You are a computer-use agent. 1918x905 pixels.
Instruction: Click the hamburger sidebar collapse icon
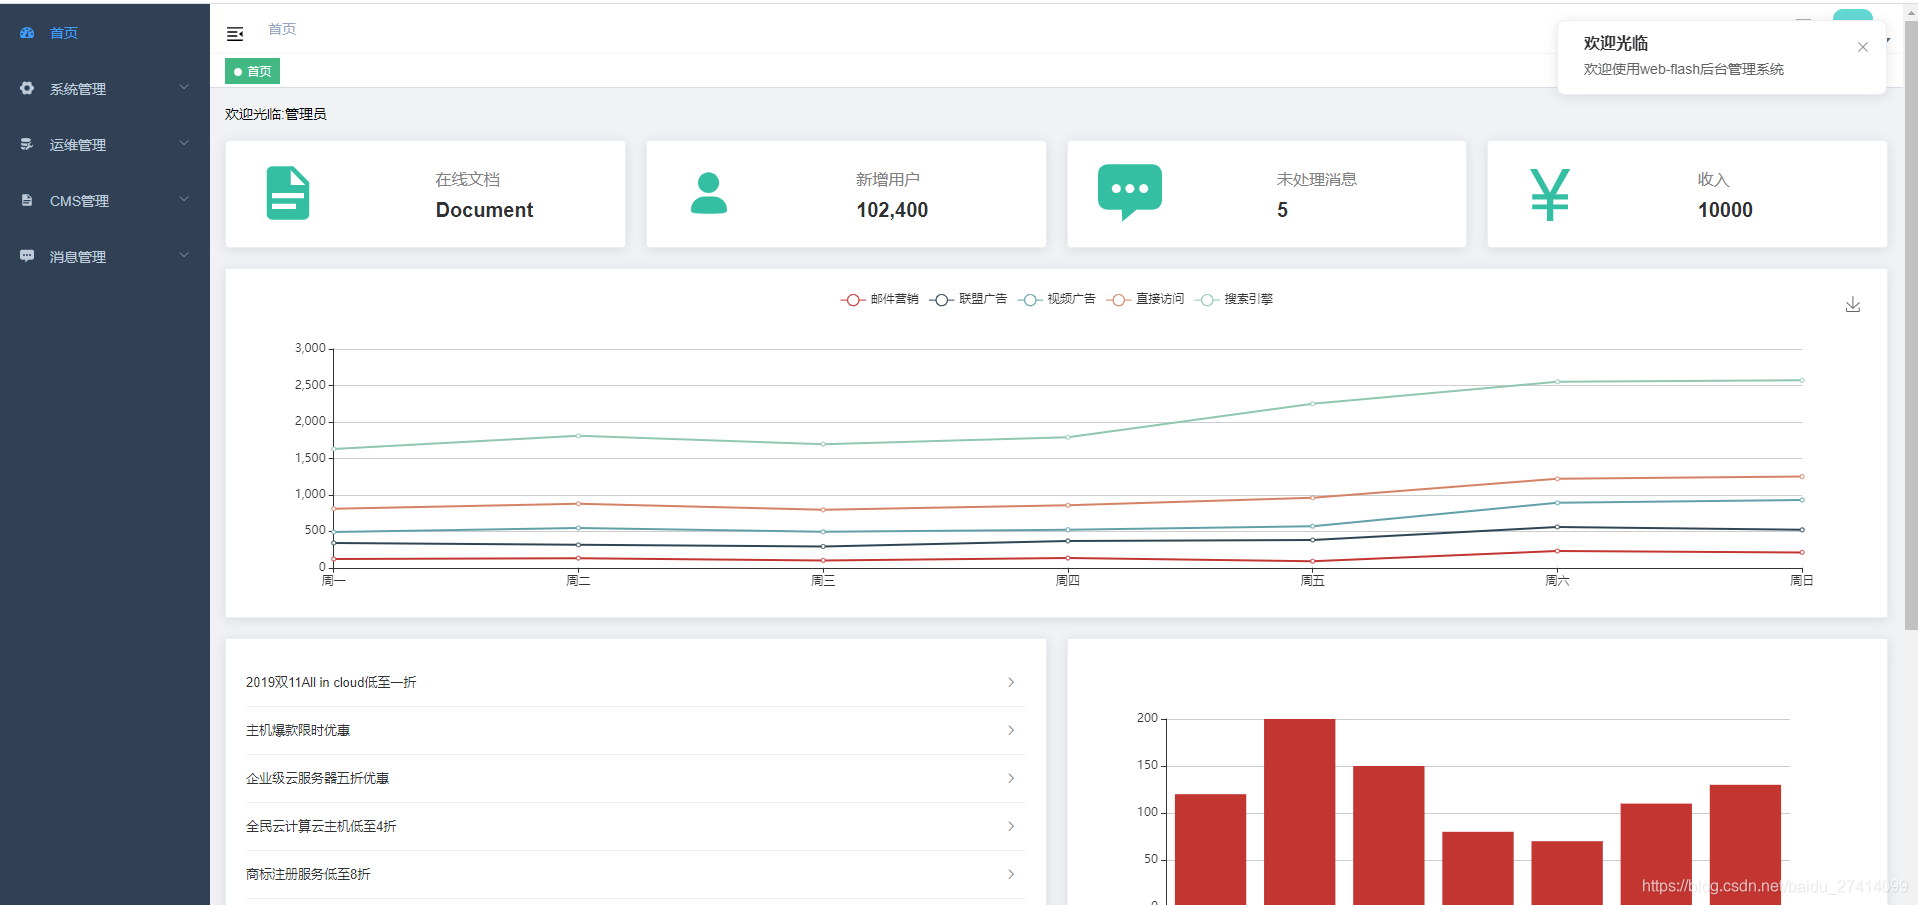click(235, 34)
